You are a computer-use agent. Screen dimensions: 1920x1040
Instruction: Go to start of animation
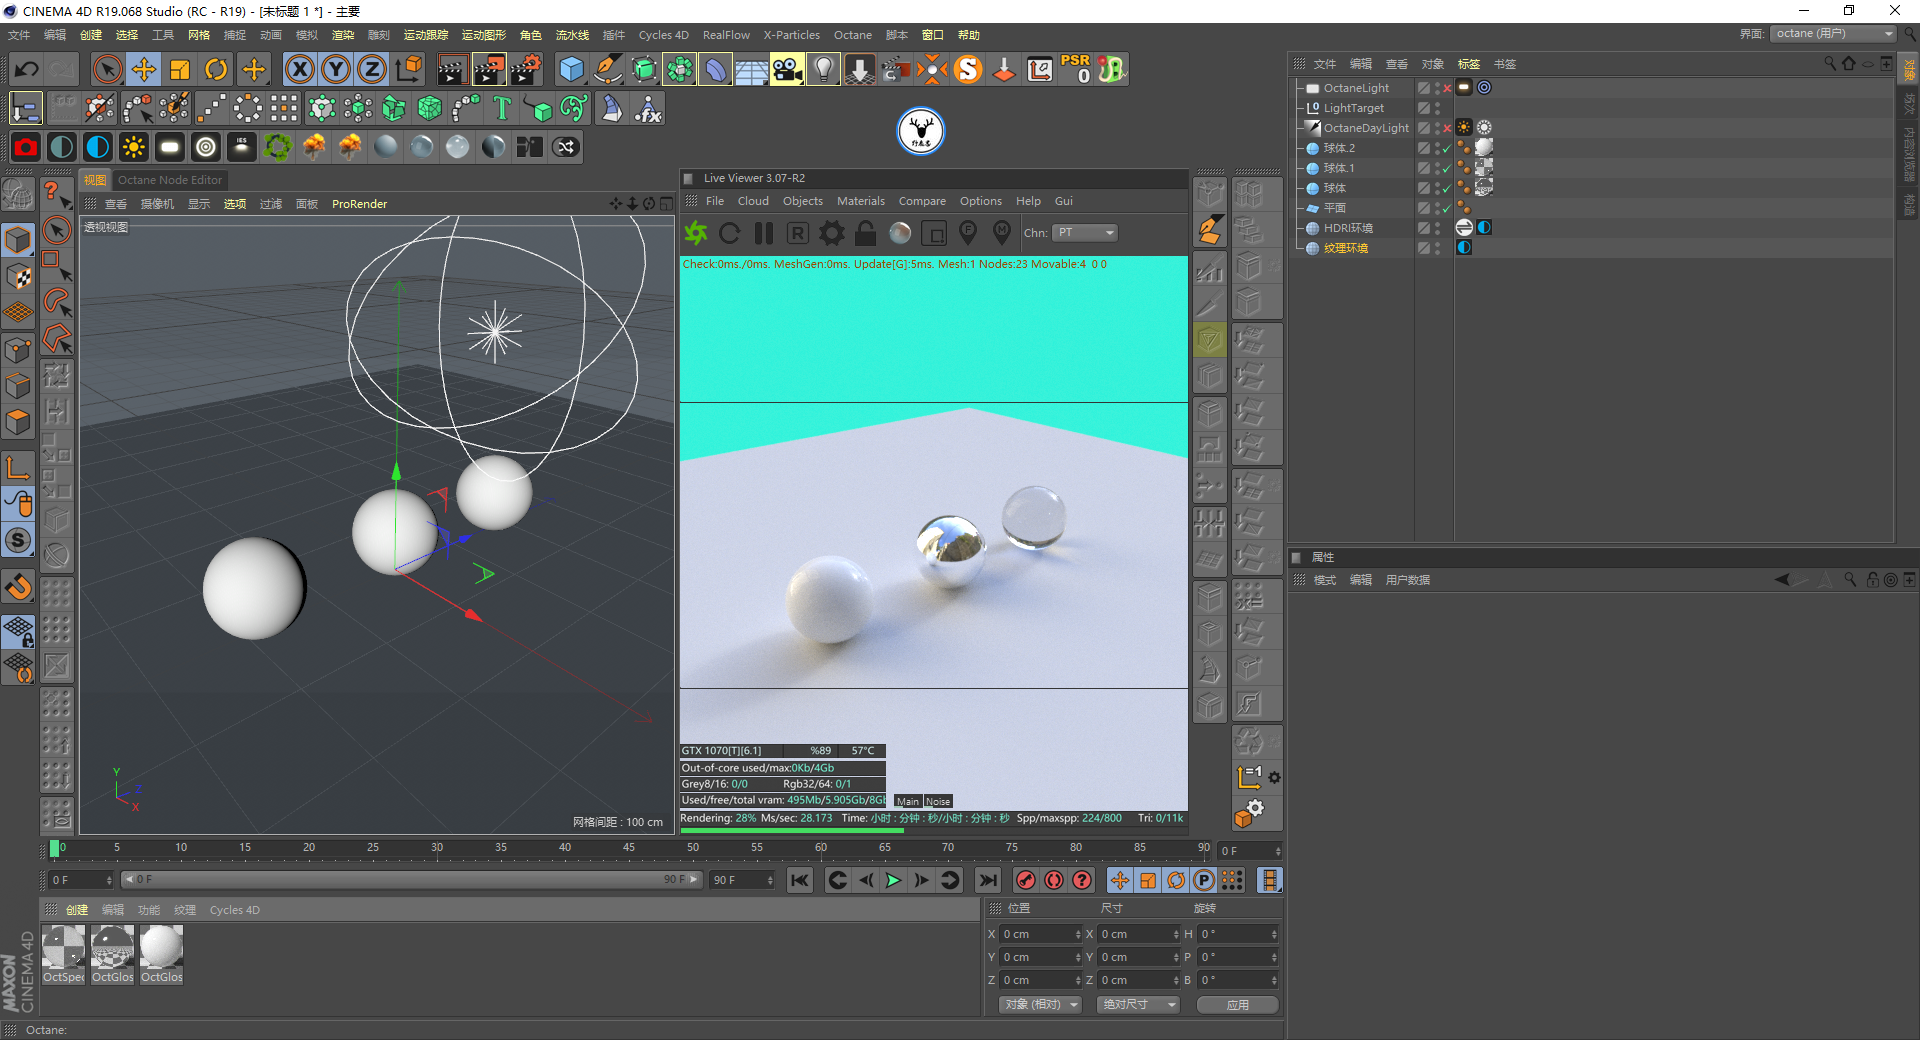click(x=800, y=880)
